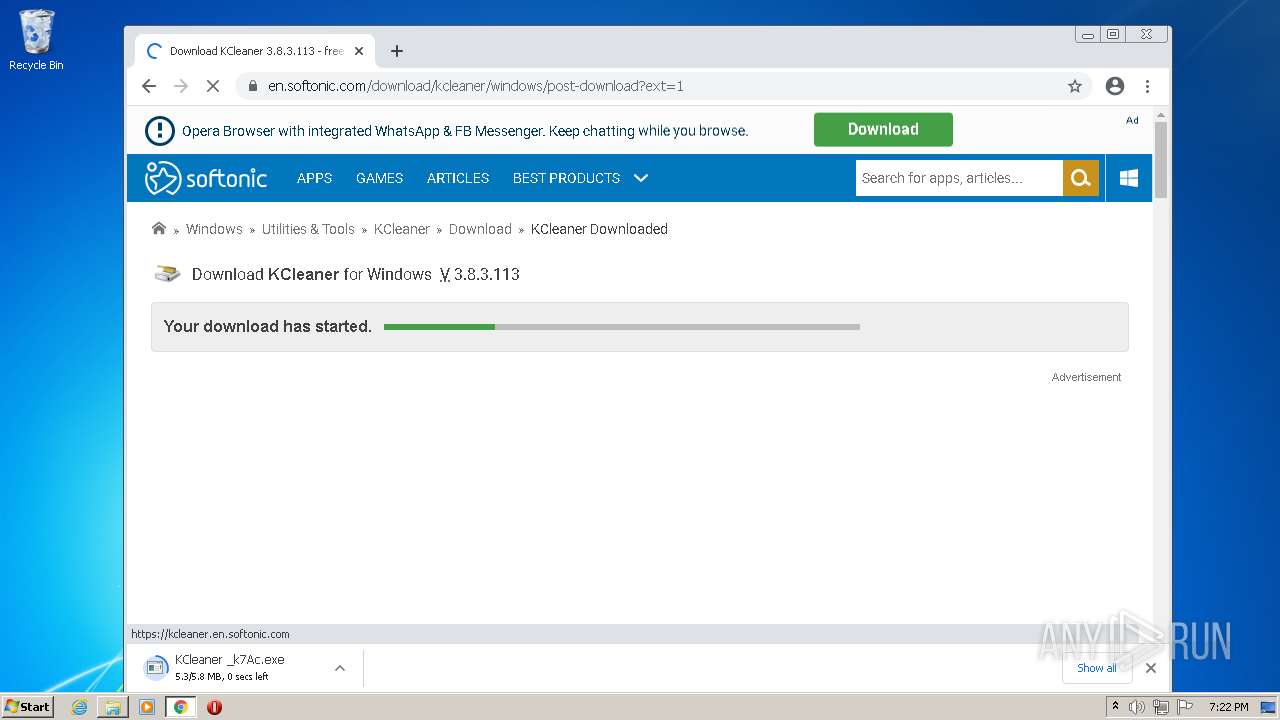The height and width of the screenshot is (720, 1280).
Task: Click the KCleaner app icon beside title
Action: coord(167,274)
